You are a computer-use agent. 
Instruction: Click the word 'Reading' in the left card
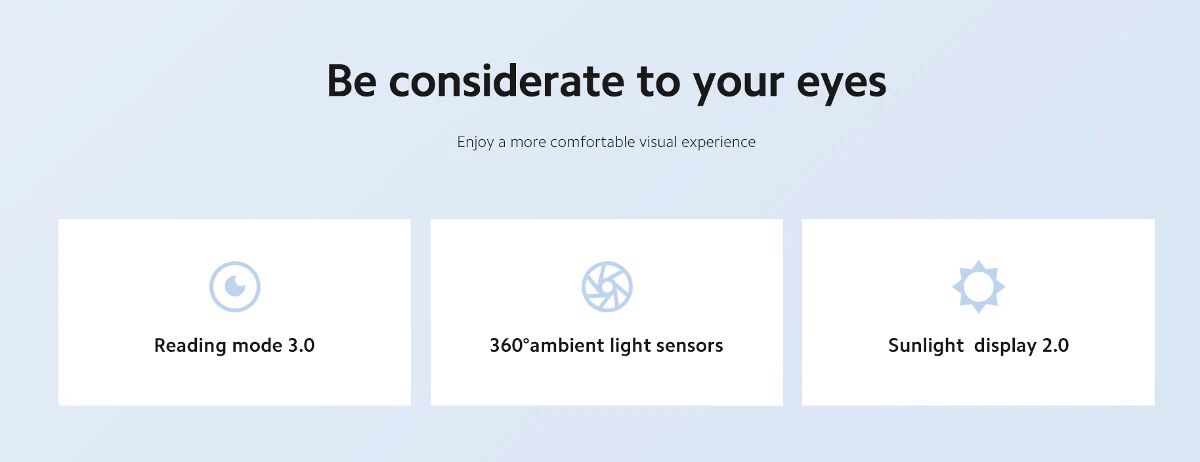(x=189, y=346)
